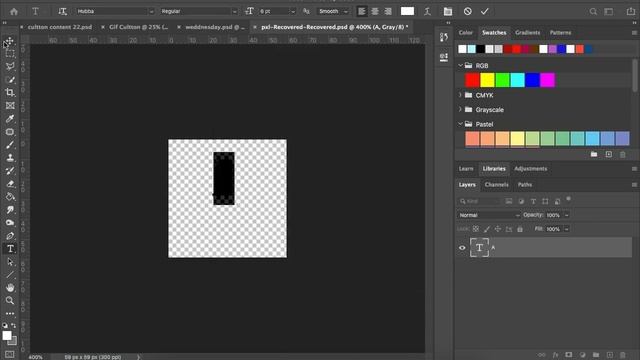
Task: Select the Lasso tool
Action: point(10,67)
